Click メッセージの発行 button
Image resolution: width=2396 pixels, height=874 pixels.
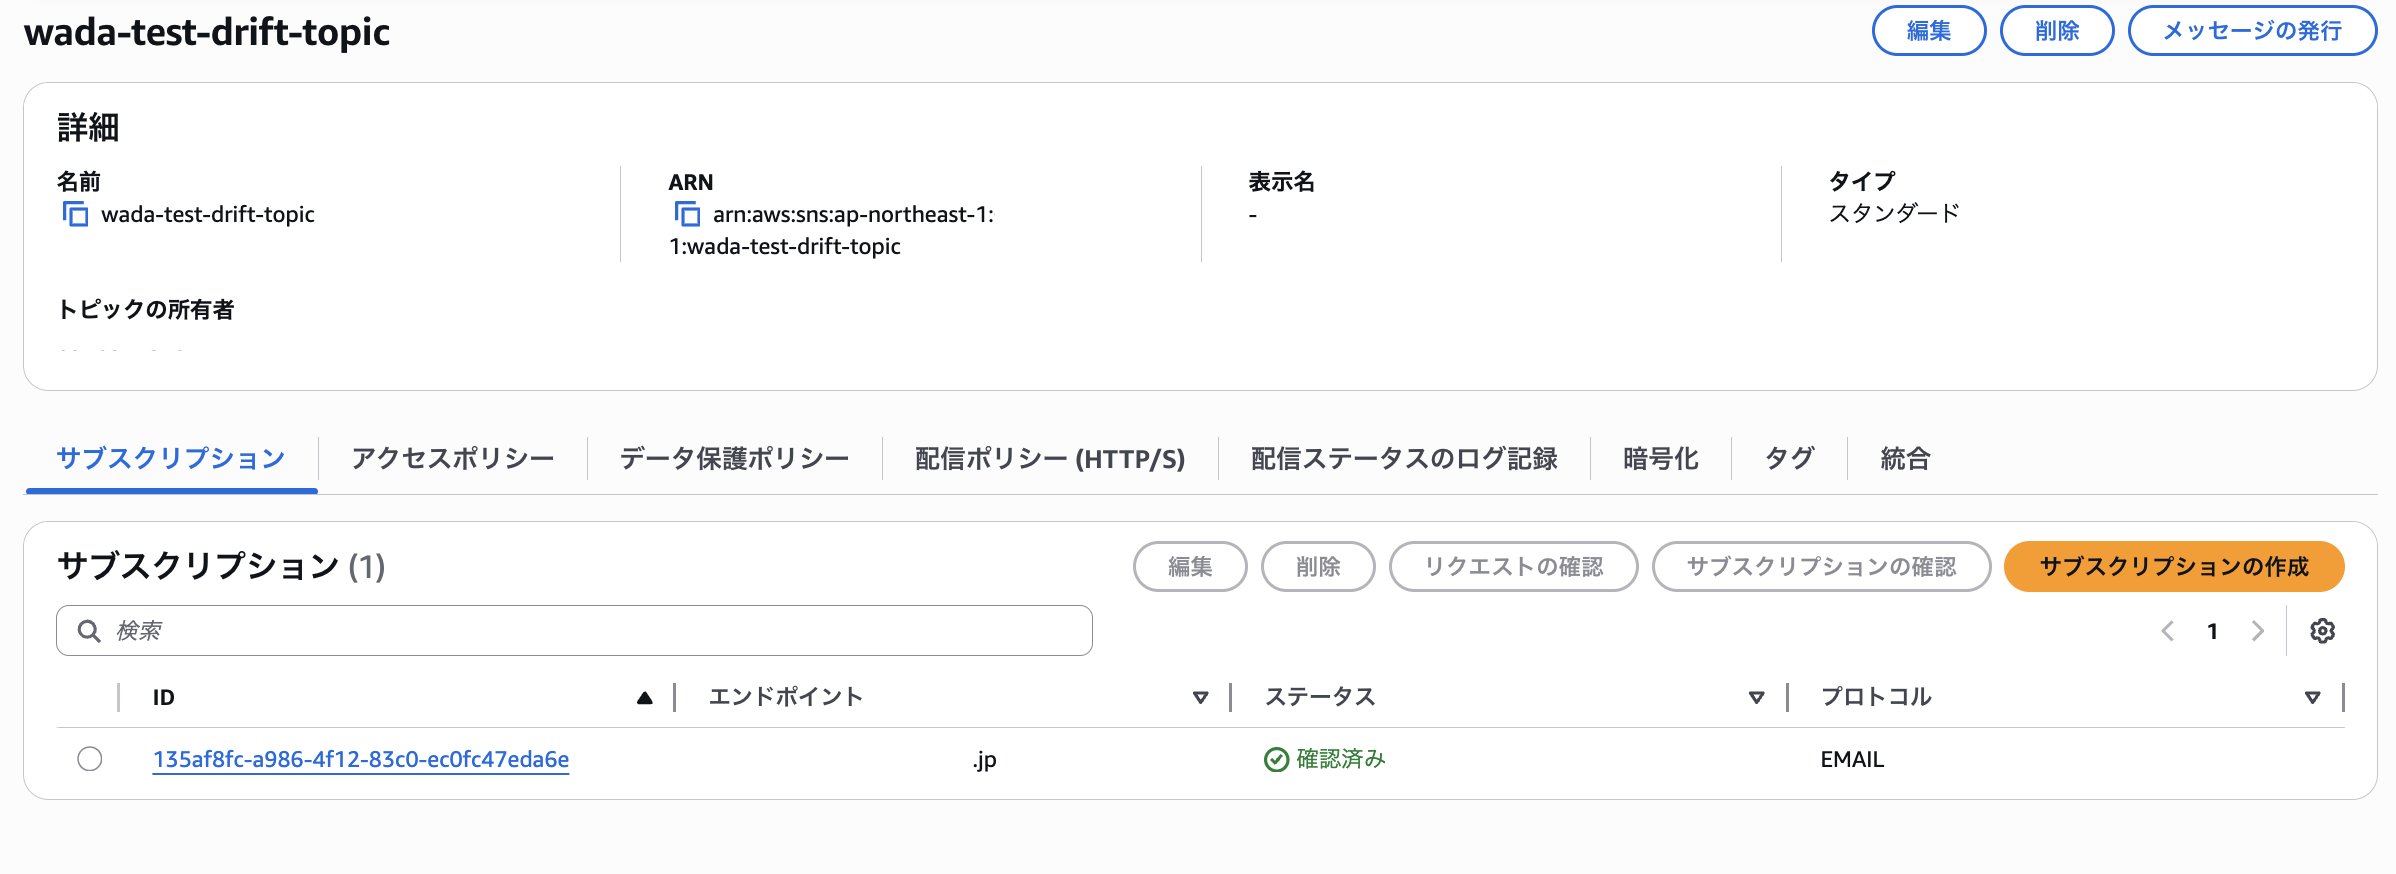pyautogui.click(x=2252, y=31)
